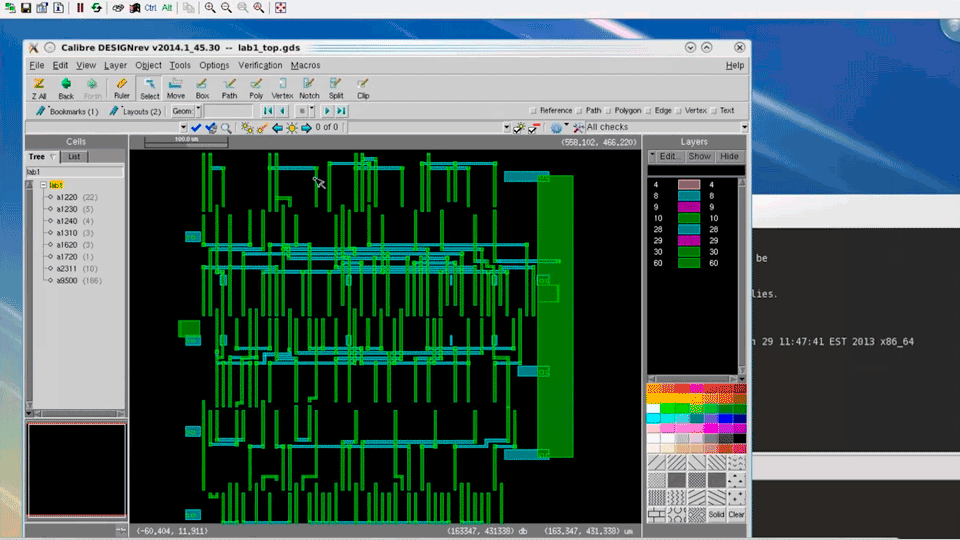This screenshot has width=960, height=540.
Task: Enable the Text checkbox
Action: pos(714,111)
